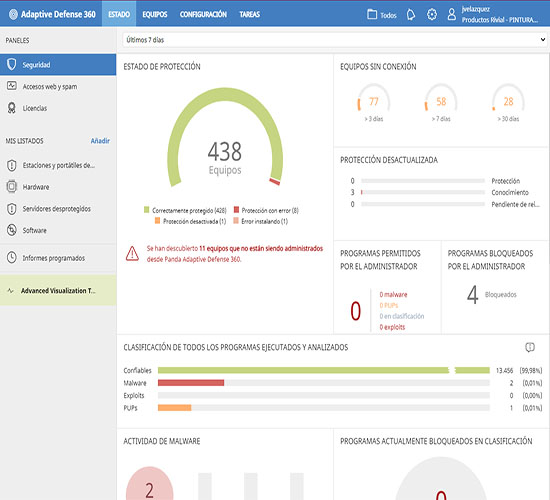Click the 28 offline more than 30 días gauge
The image size is (550, 500).
click(x=508, y=102)
